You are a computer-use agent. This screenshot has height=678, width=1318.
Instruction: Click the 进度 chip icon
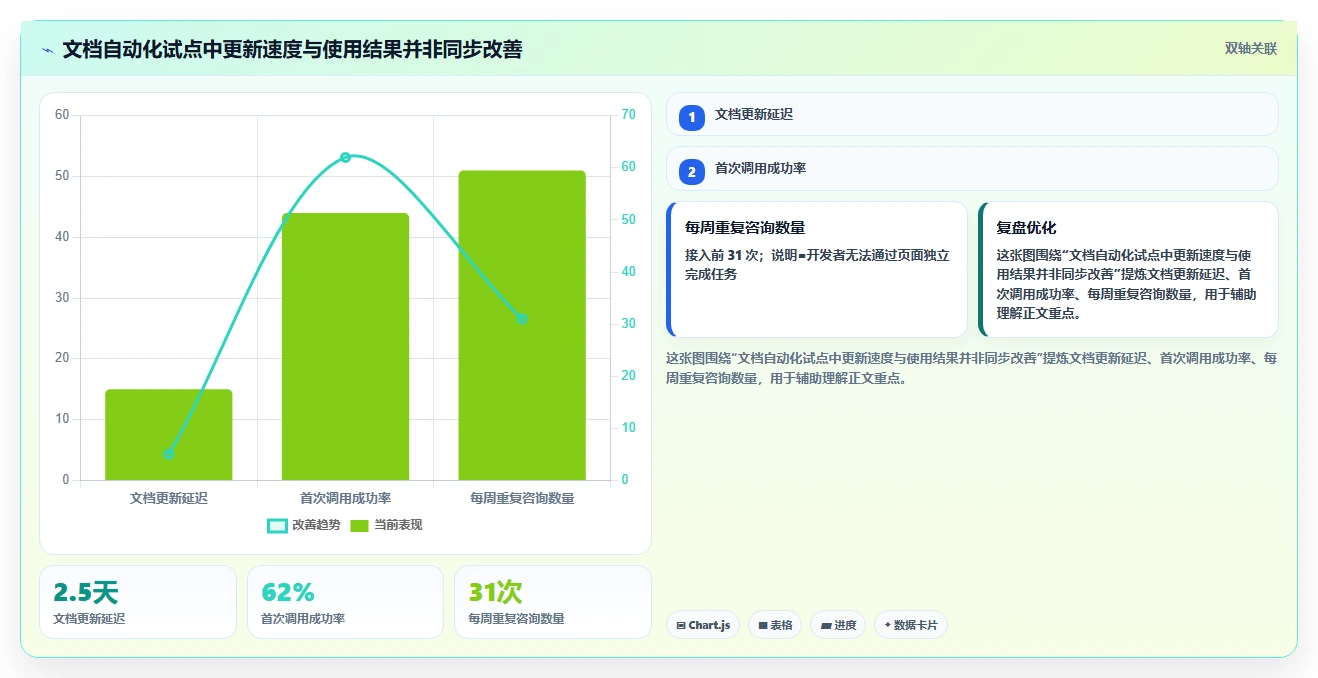click(x=826, y=626)
